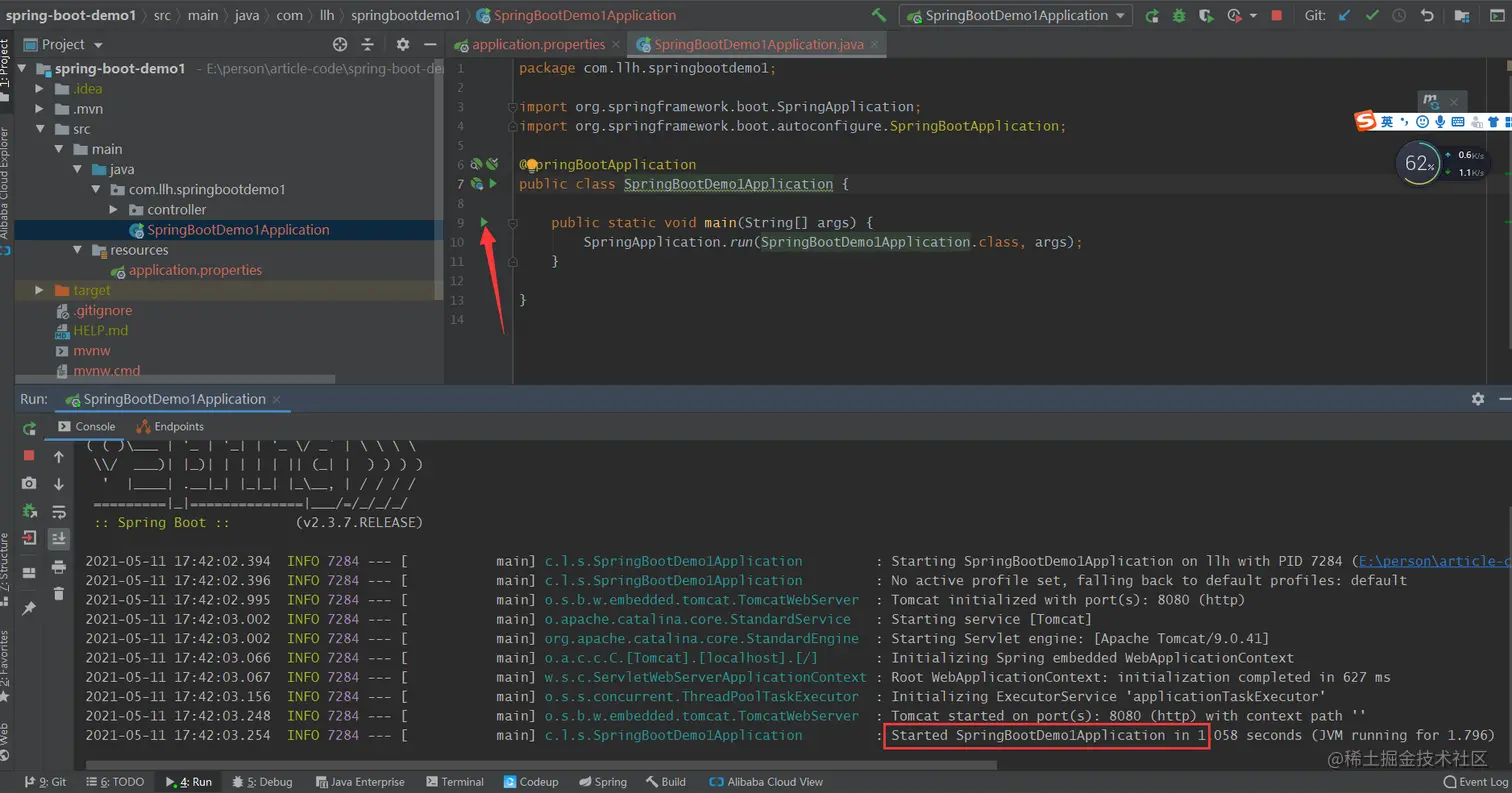The image size is (1512, 793).
Task: Switch to the application.properties editor tab
Action: [538, 45]
